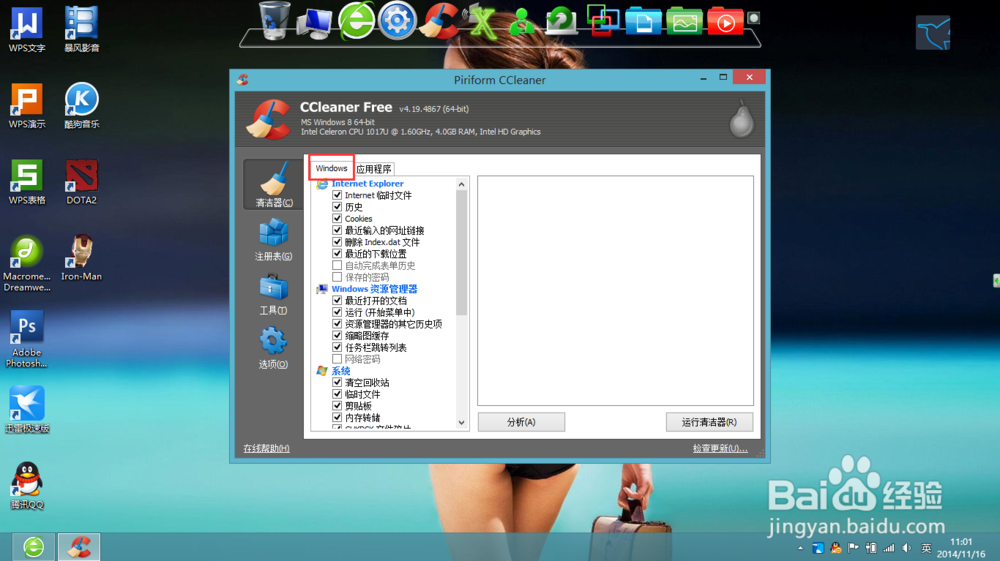Open the 在线帮助 link
The width and height of the screenshot is (1000, 561).
[266, 449]
